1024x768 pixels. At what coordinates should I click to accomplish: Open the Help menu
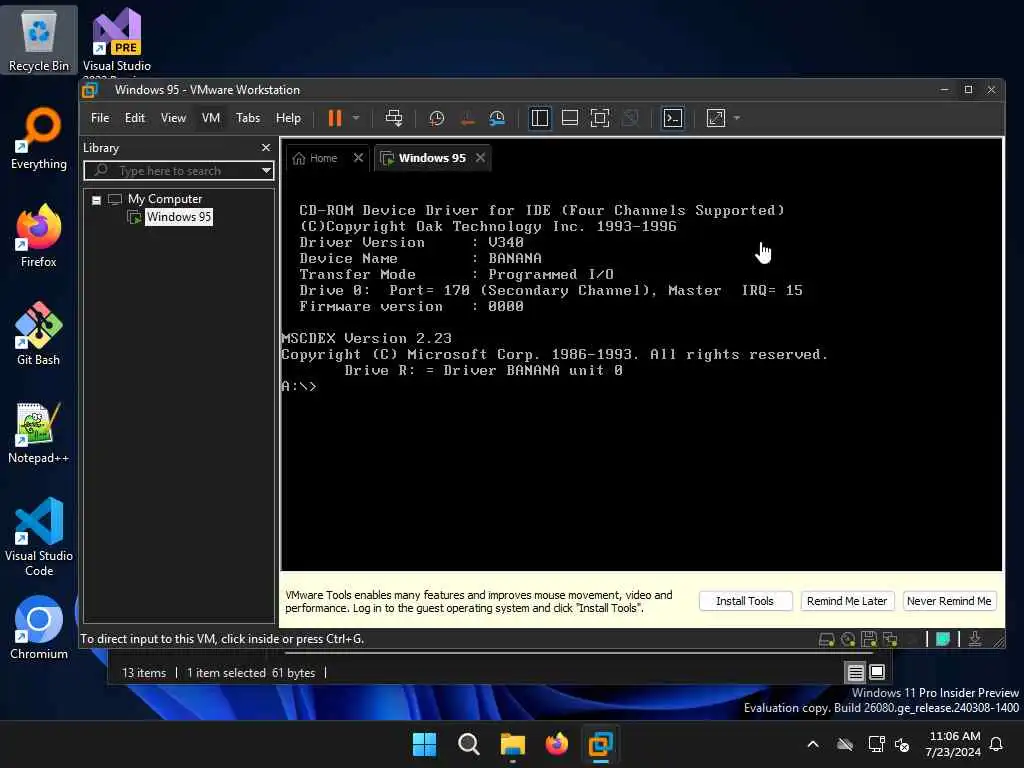point(288,118)
